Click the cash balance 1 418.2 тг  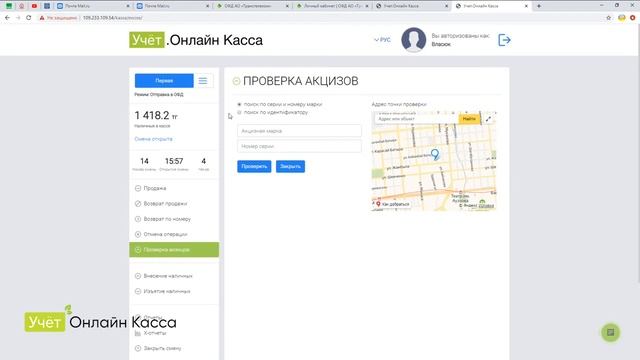pyautogui.click(x=156, y=116)
